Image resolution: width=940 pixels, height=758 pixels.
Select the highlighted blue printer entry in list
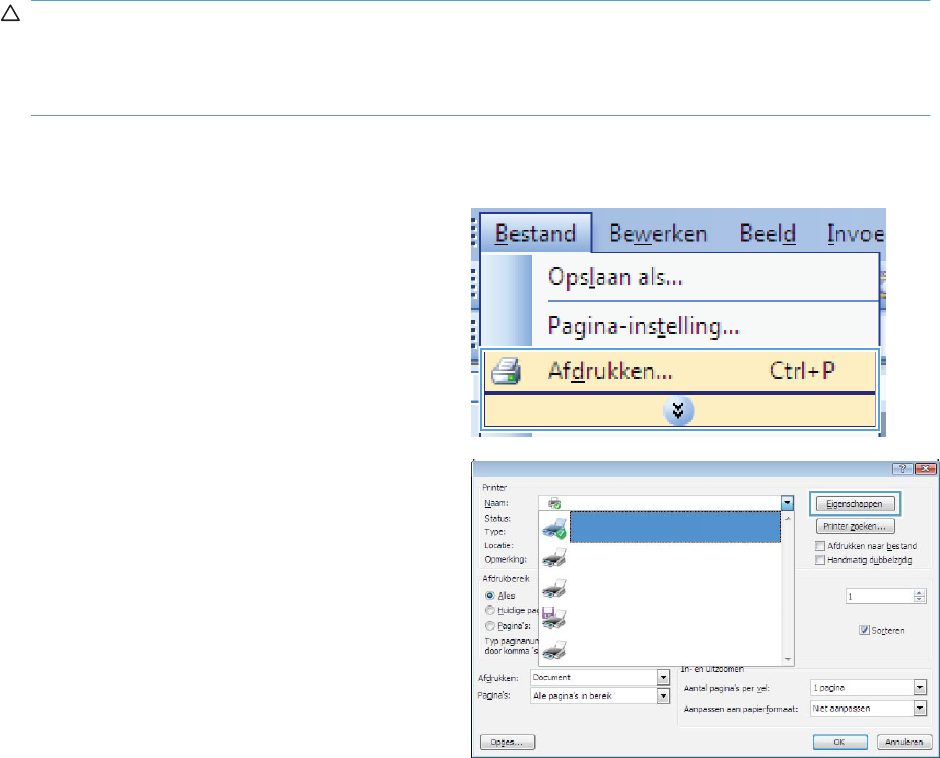tap(675, 528)
